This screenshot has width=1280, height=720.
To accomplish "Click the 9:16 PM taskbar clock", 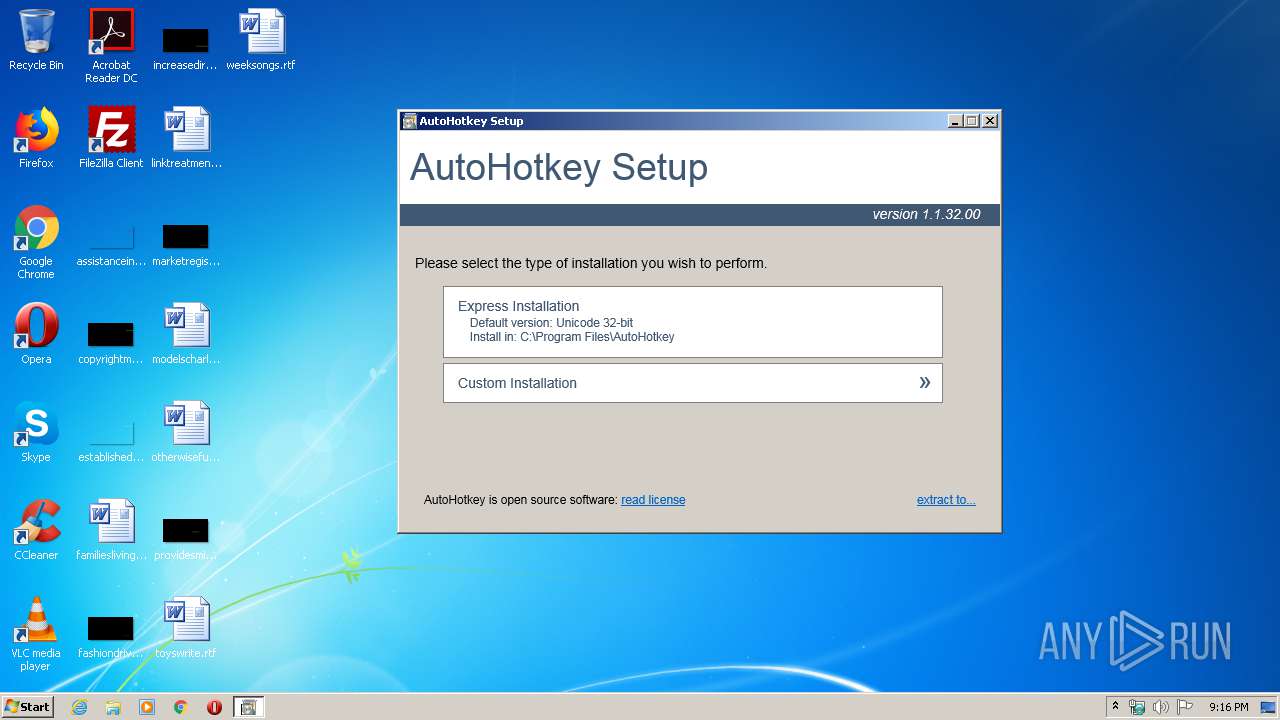I will [x=1228, y=707].
